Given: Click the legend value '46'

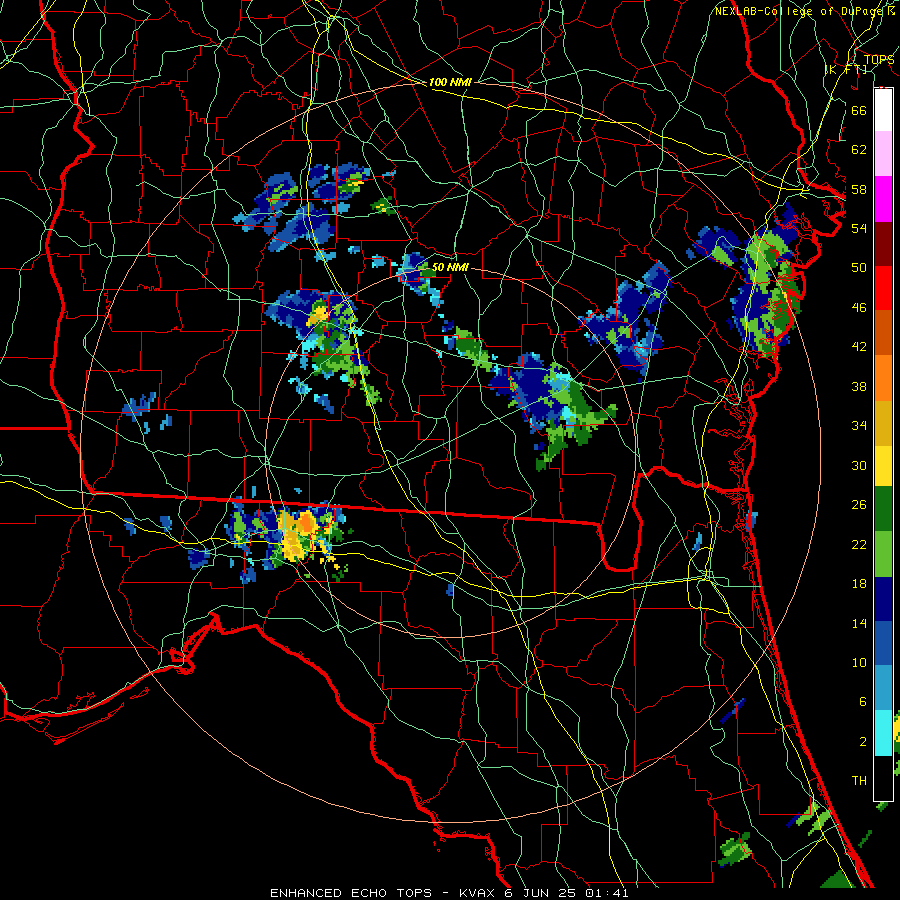Looking at the screenshot, I should (859, 308).
